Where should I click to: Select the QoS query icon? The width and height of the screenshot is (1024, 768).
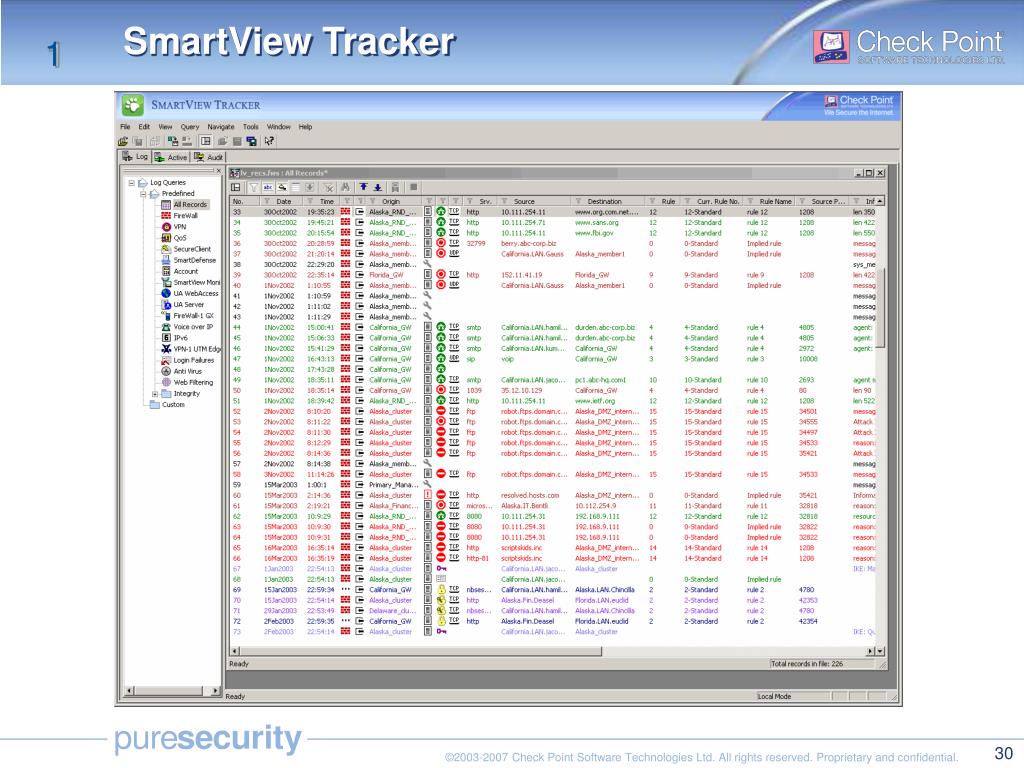coord(166,238)
